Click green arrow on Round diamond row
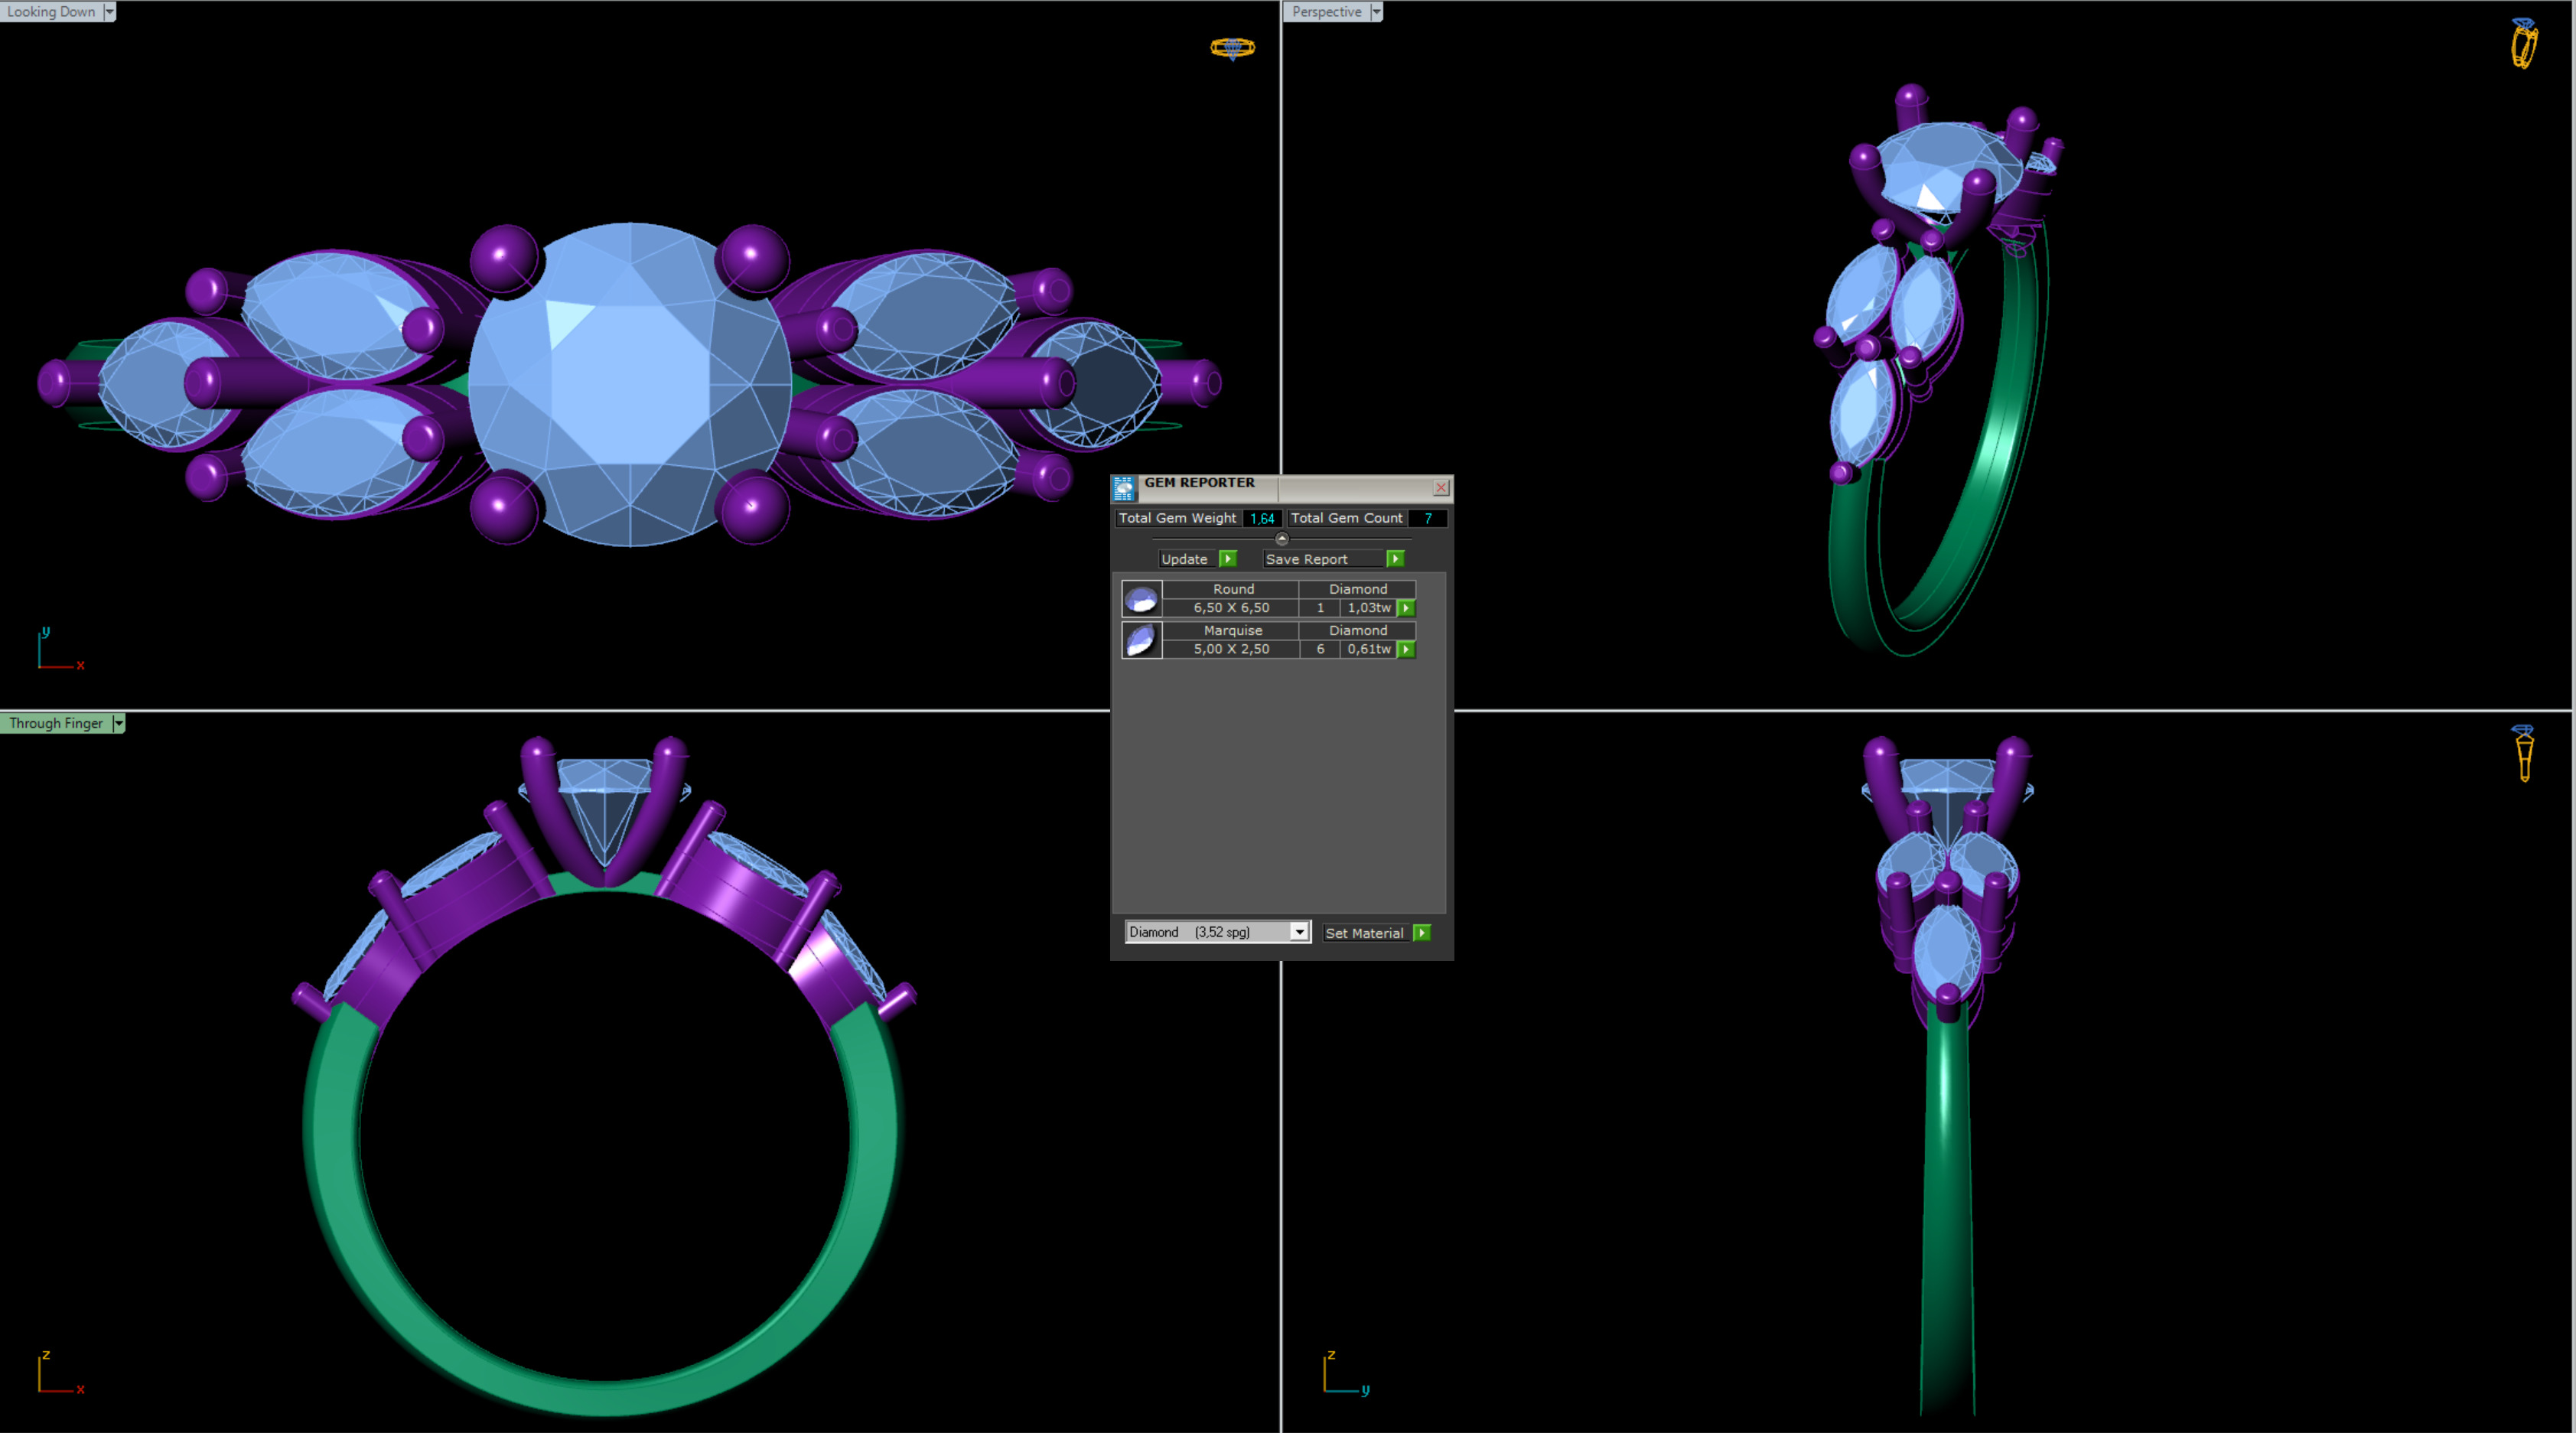Screen dimensions: 2576x1433 1406,608
